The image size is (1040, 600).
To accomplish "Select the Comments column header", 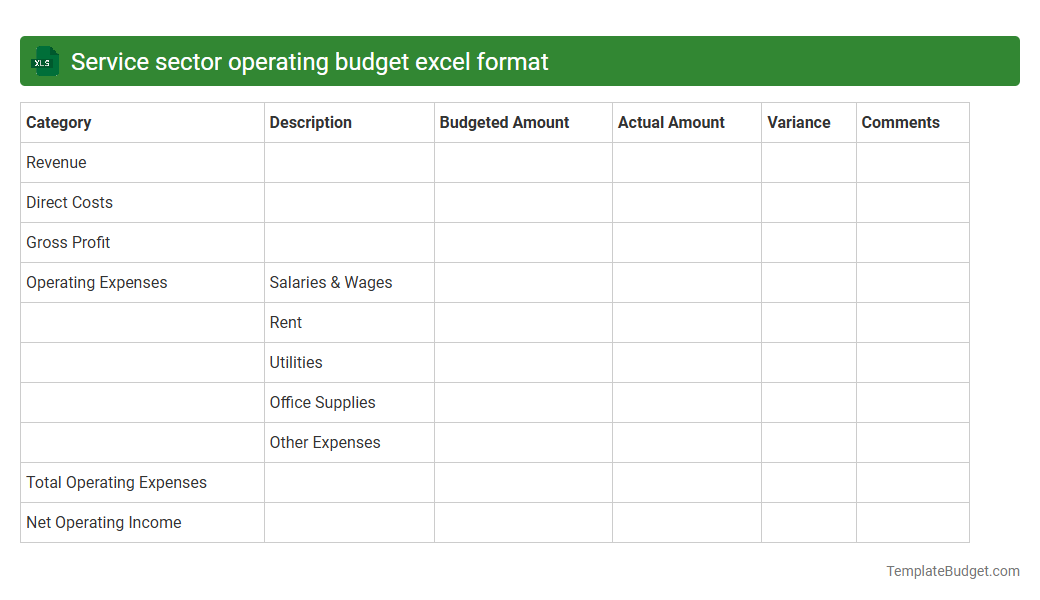I will (900, 122).
